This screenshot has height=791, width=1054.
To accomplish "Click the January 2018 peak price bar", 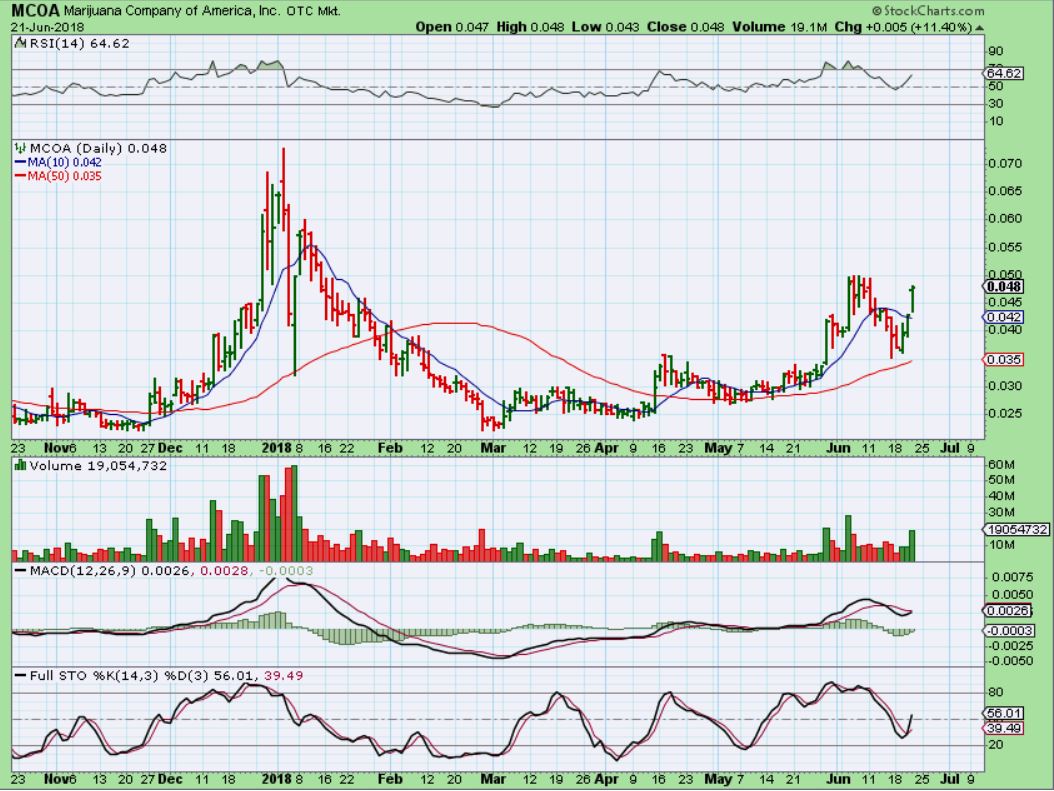I will coord(283,181).
